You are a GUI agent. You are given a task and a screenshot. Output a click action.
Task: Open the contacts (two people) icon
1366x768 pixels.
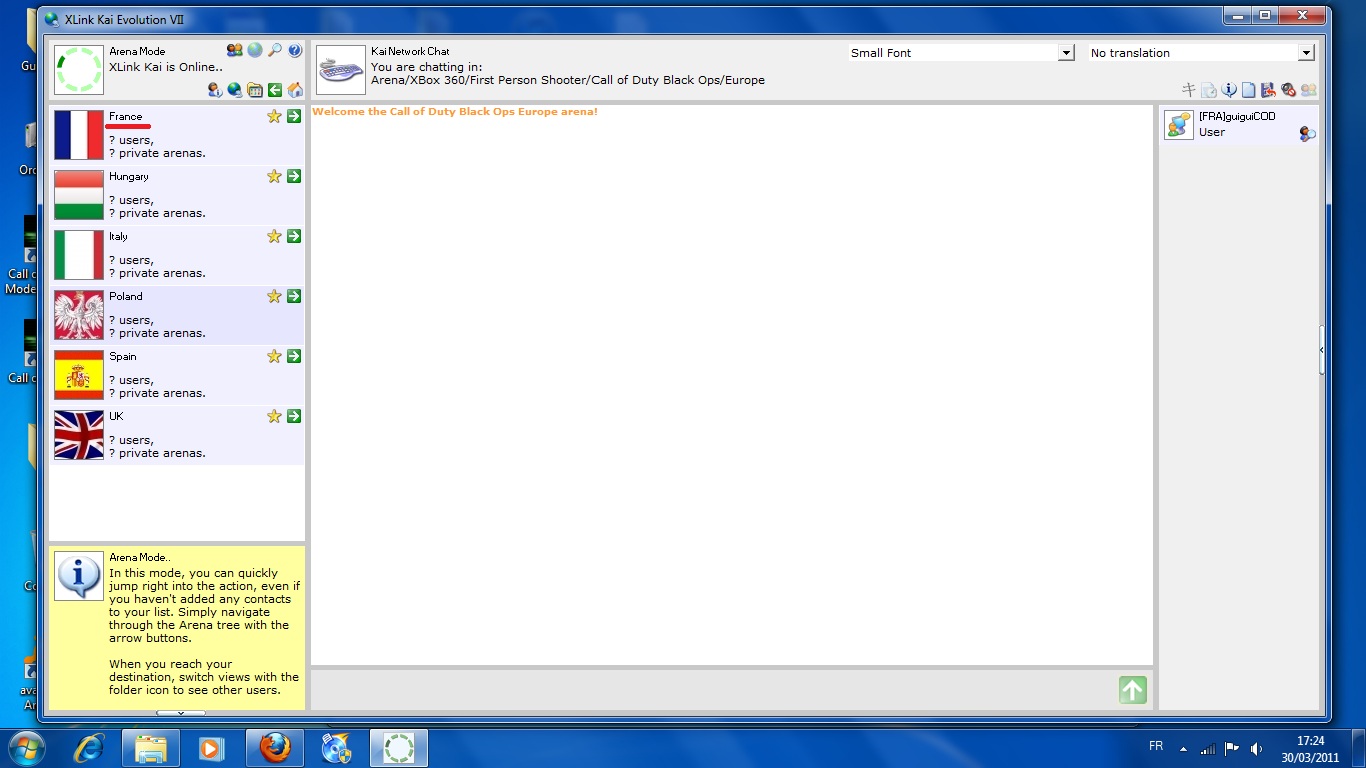(x=235, y=50)
